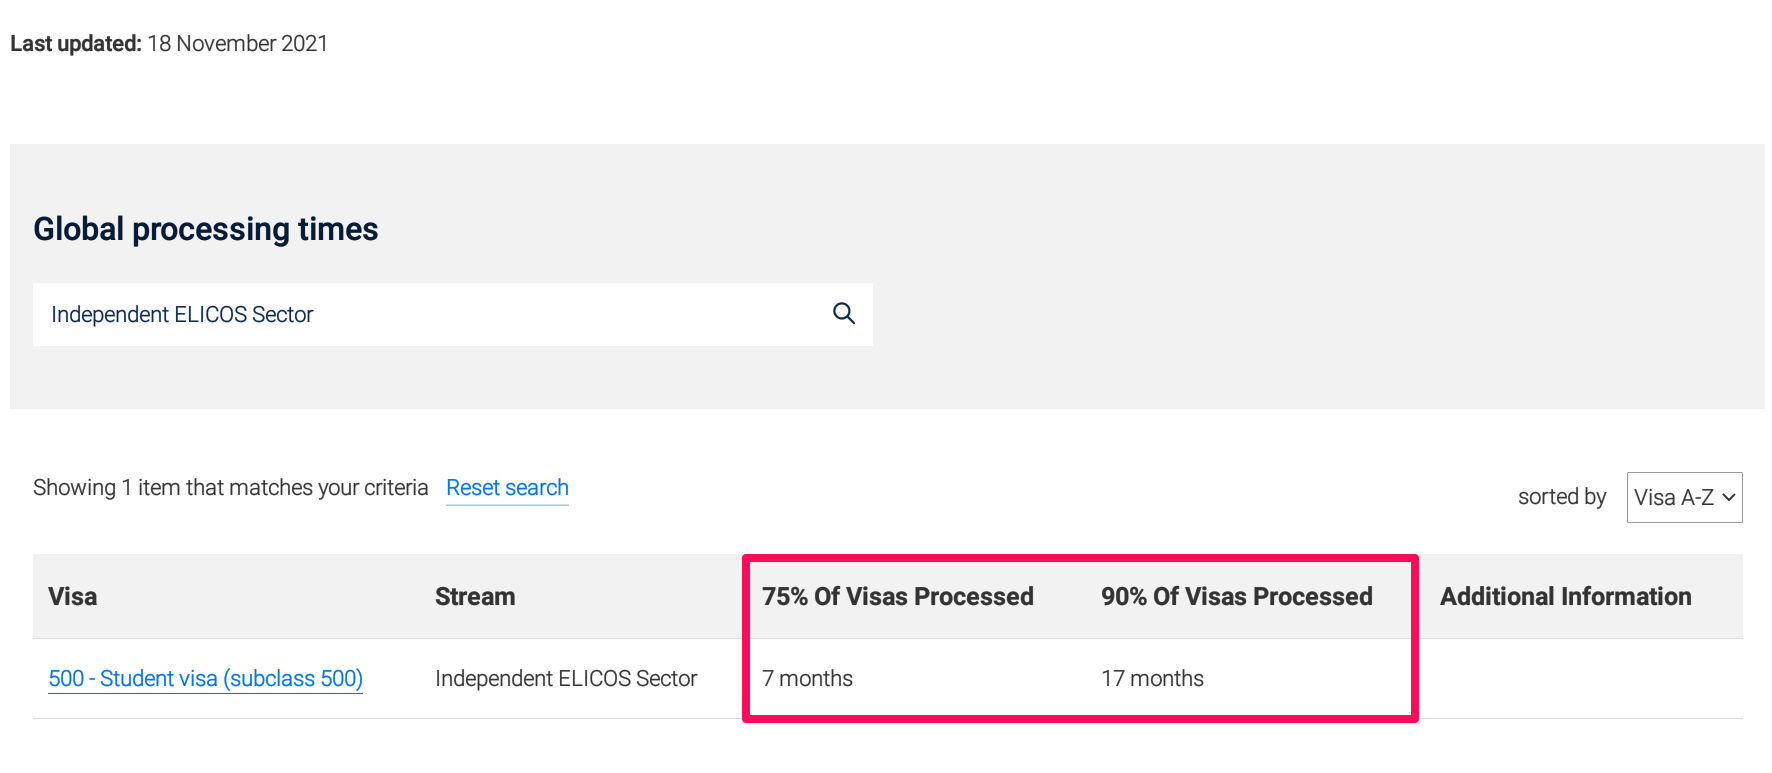The height and width of the screenshot is (773, 1772).
Task: Click the Last updated date text
Action: [x=169, y=44]
